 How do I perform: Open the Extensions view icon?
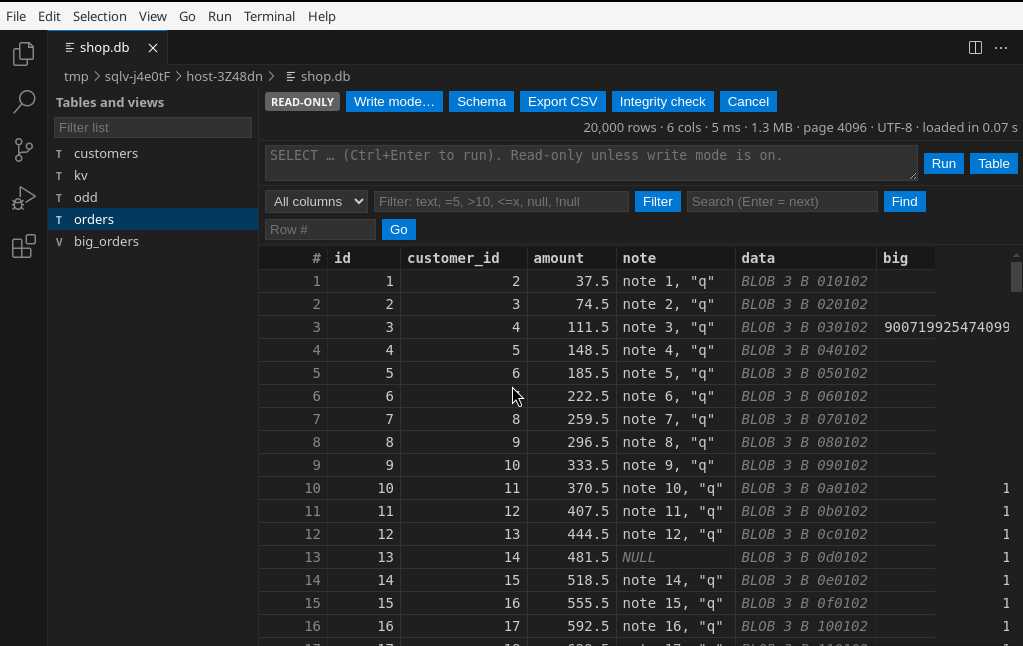coord(23,247)
